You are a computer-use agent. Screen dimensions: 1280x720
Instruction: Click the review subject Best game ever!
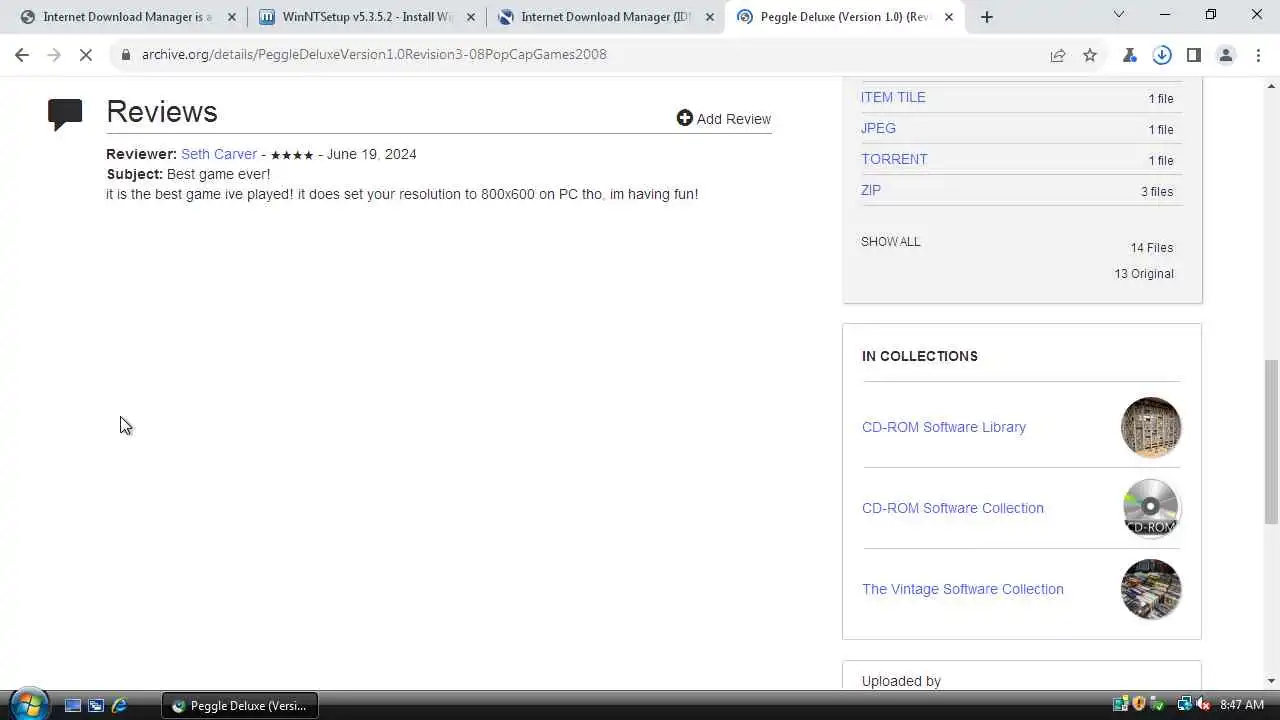point(218,174)
